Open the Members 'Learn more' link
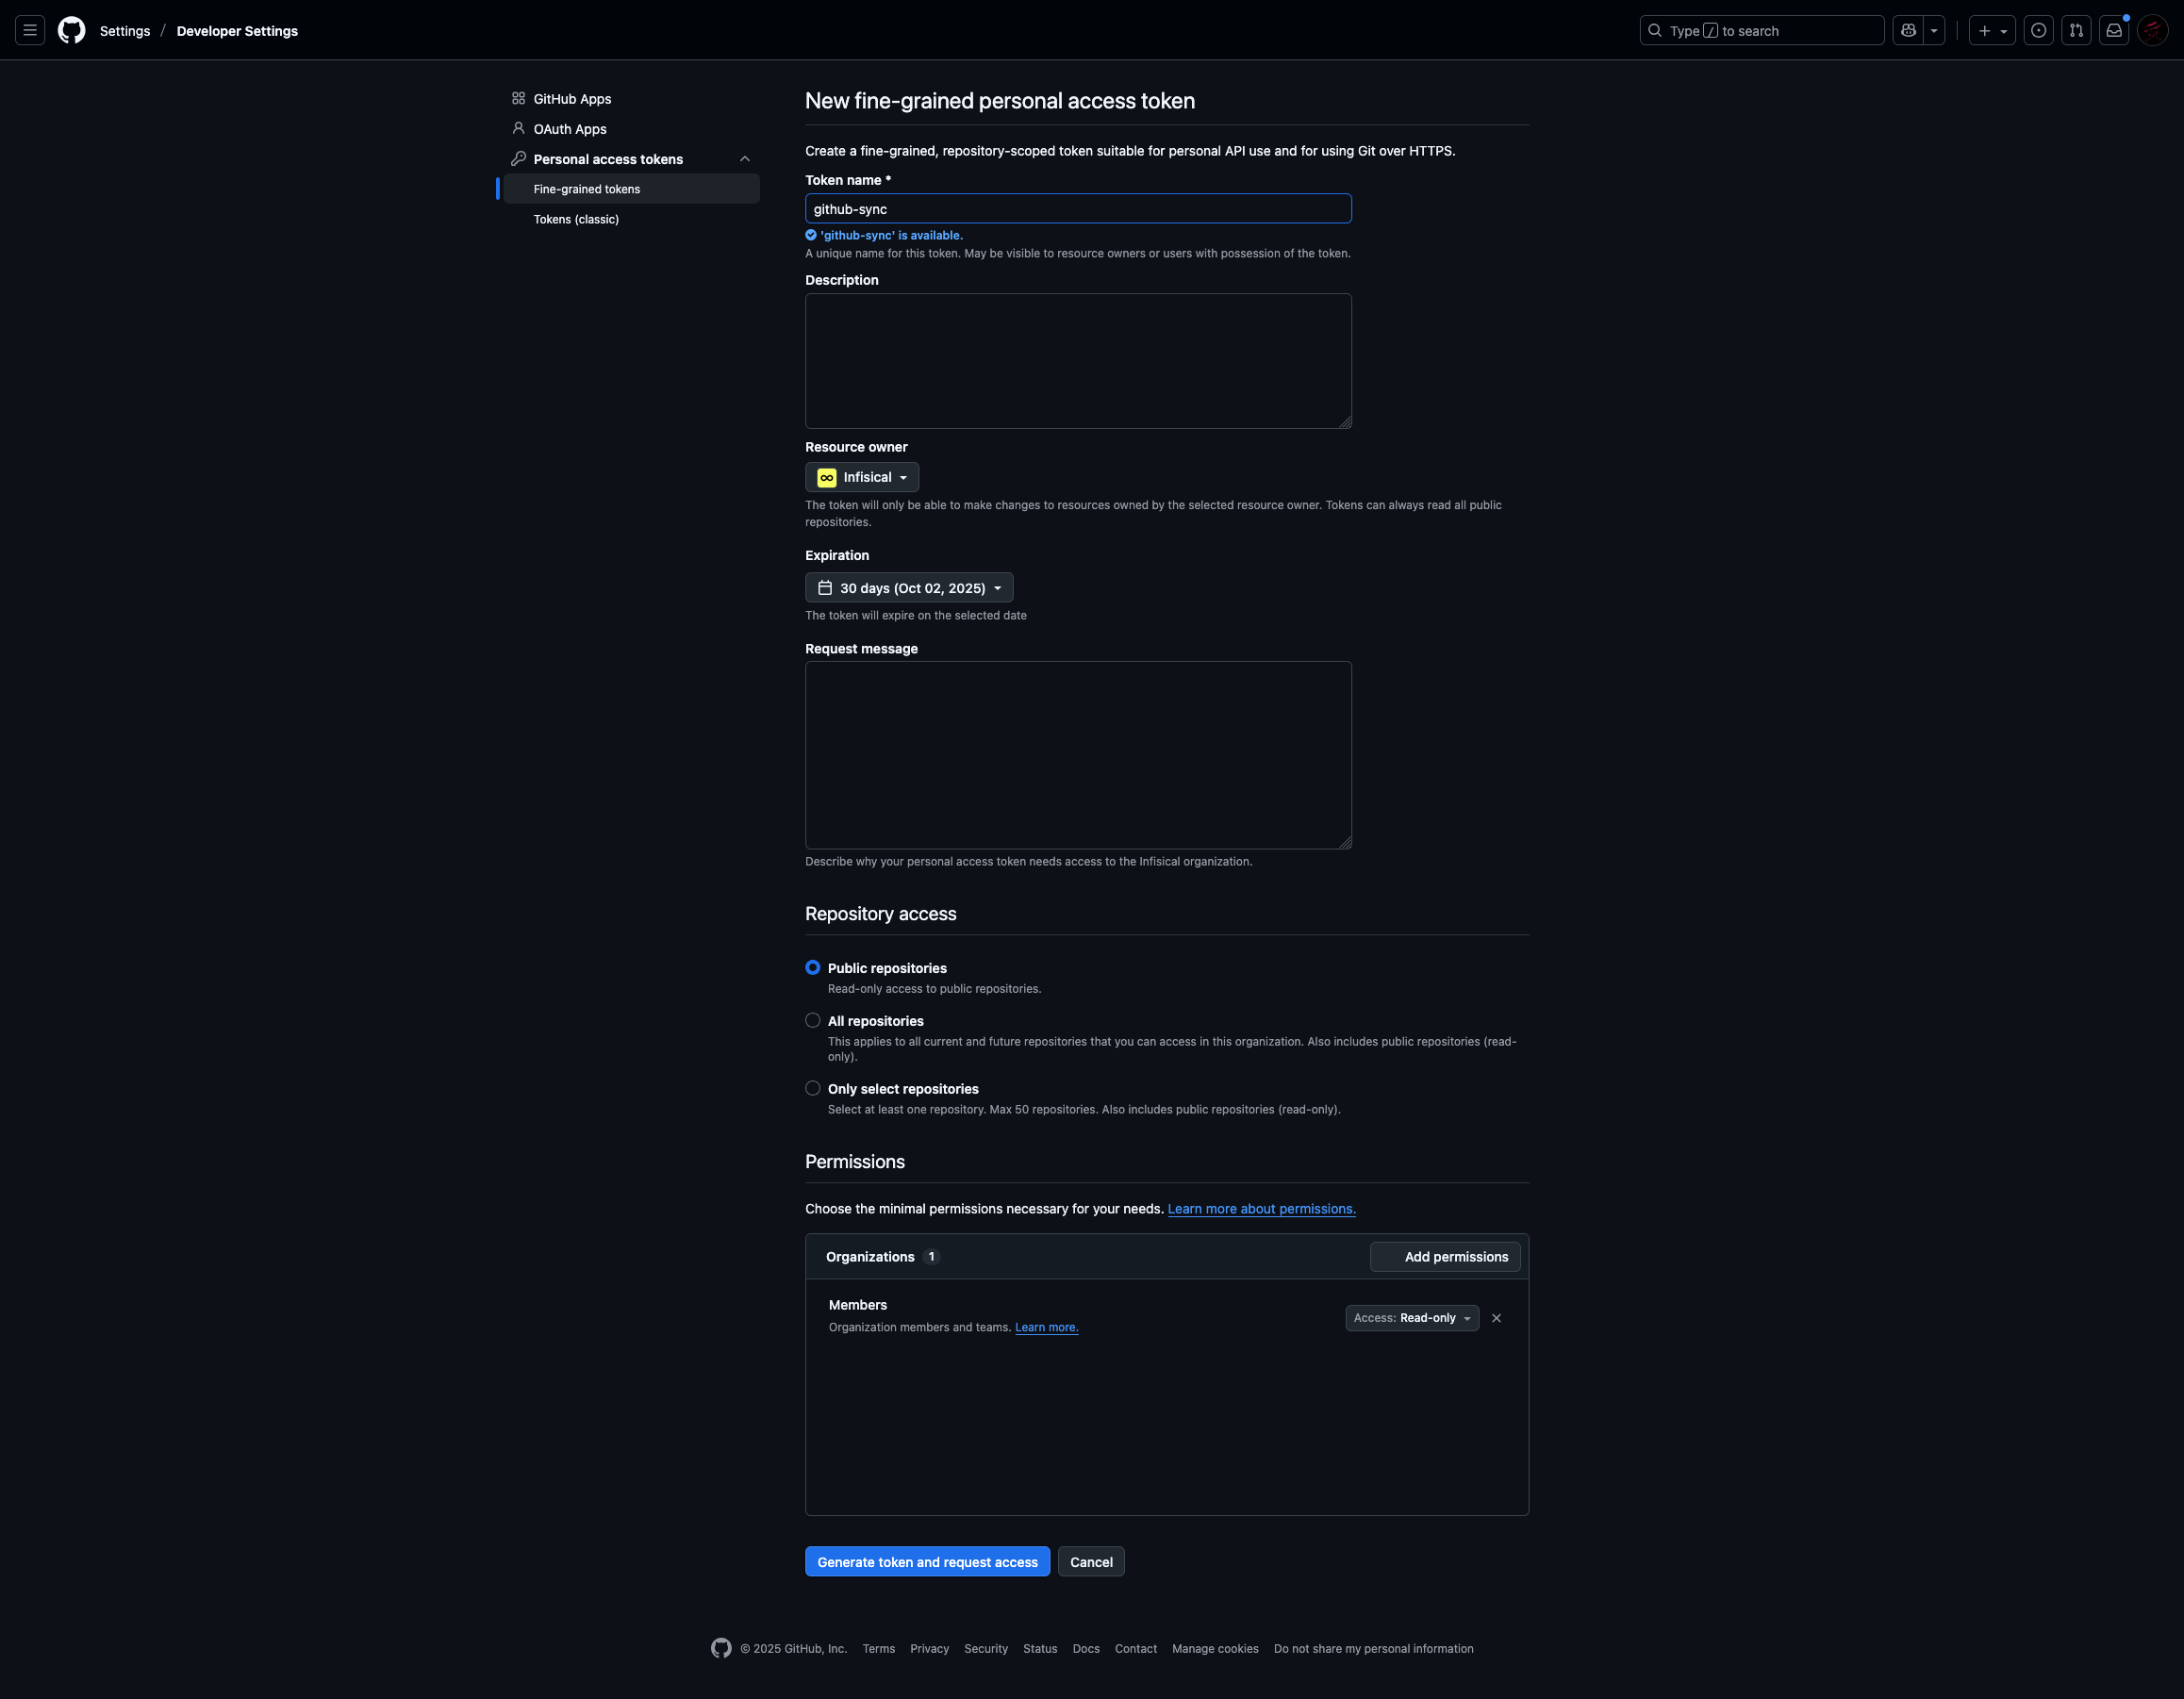2184x1699 pixels. click(x=1047, y=1327)
